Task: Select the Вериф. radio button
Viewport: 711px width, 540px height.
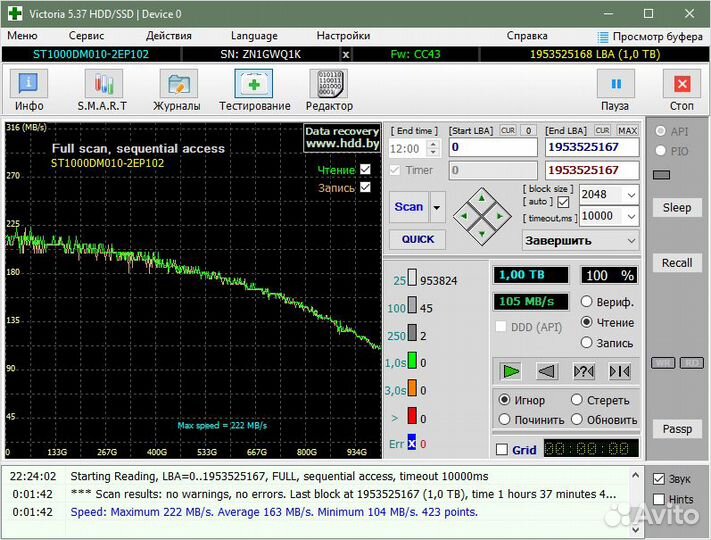Action: [x=587, y=302]
